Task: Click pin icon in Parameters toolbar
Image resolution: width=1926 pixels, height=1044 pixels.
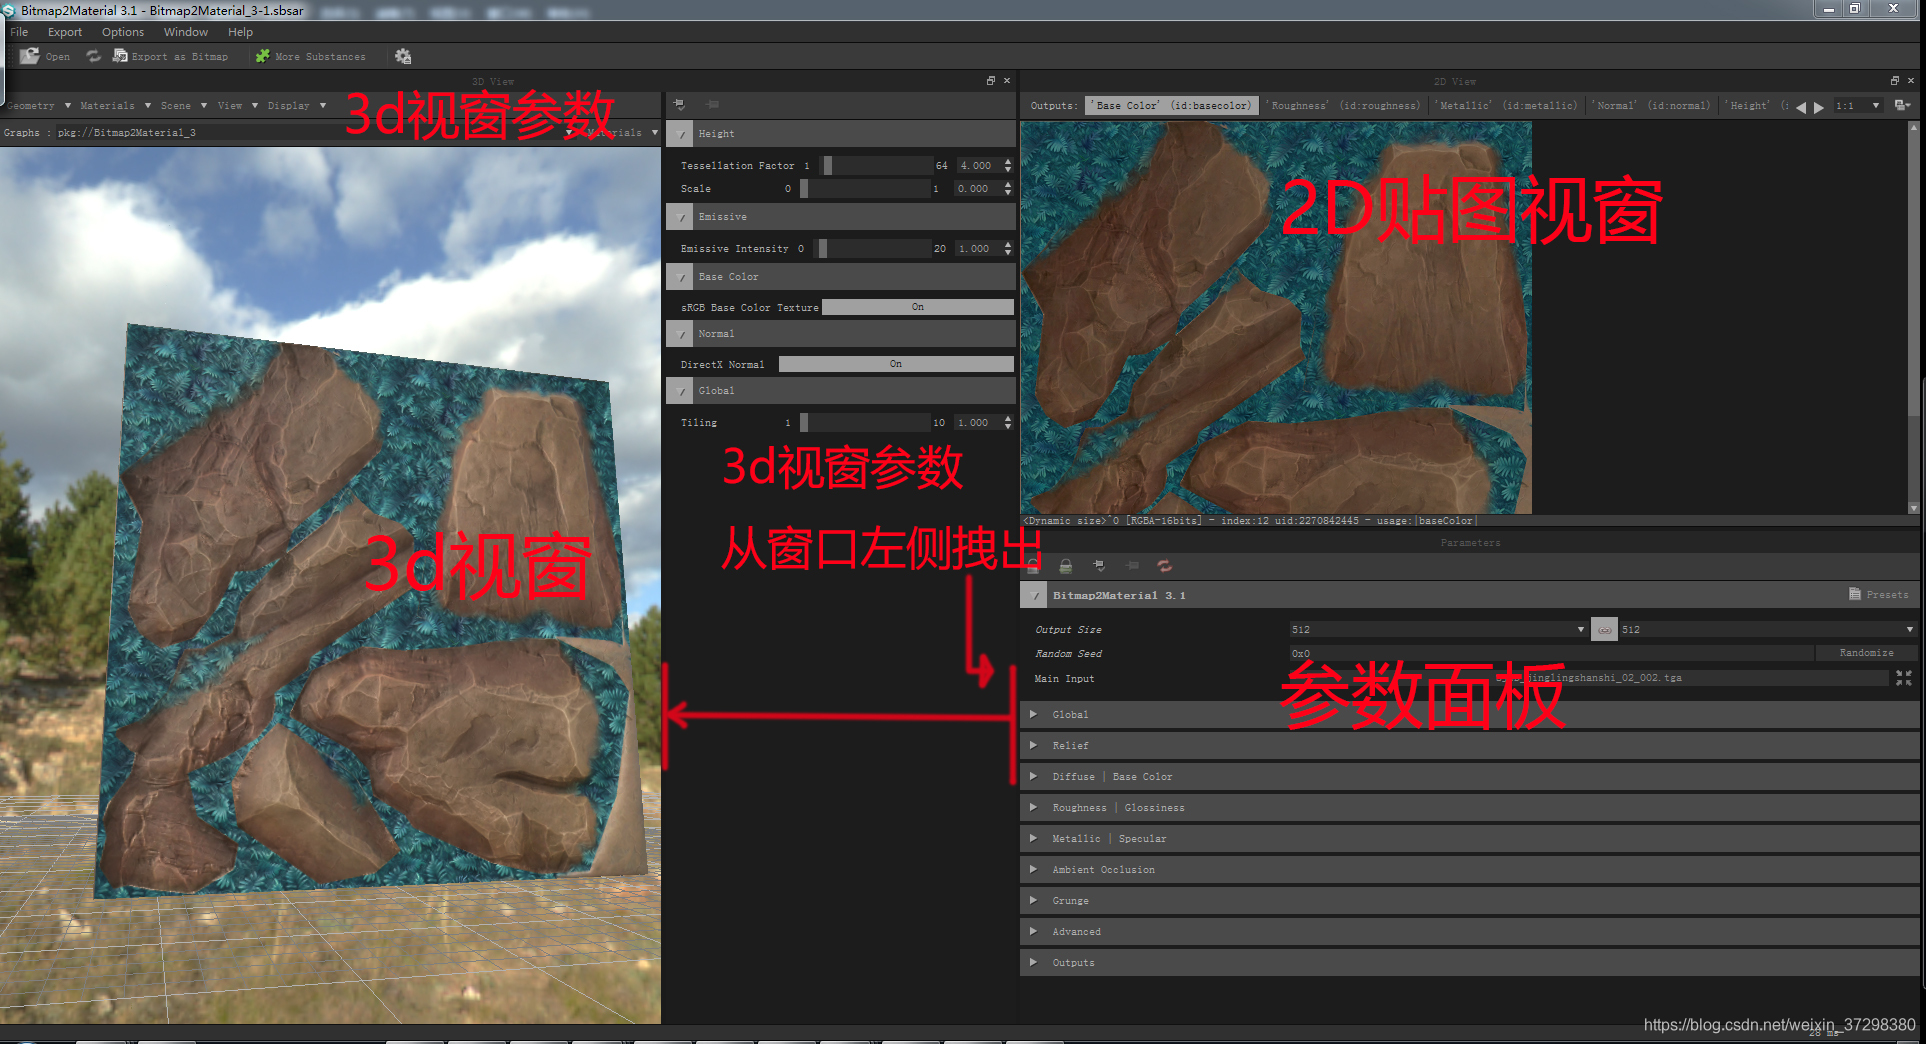Action: pyautogui.click(x=1099, y=566)
